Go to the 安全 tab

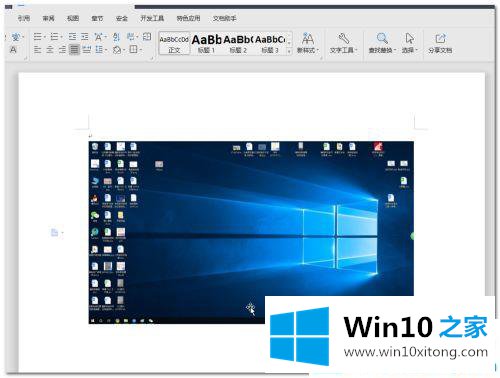(x=122, y=18)
